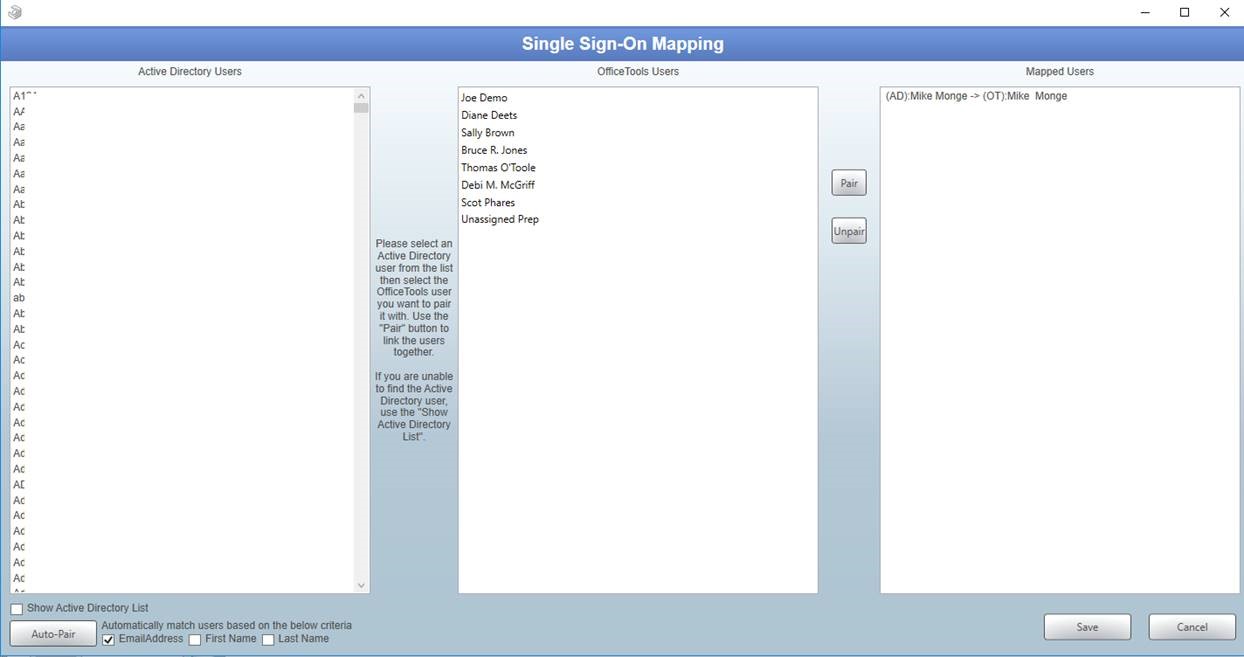Close the Single Sign-On Mapping window
The image size is (1244, 657).
[1225, 12]
